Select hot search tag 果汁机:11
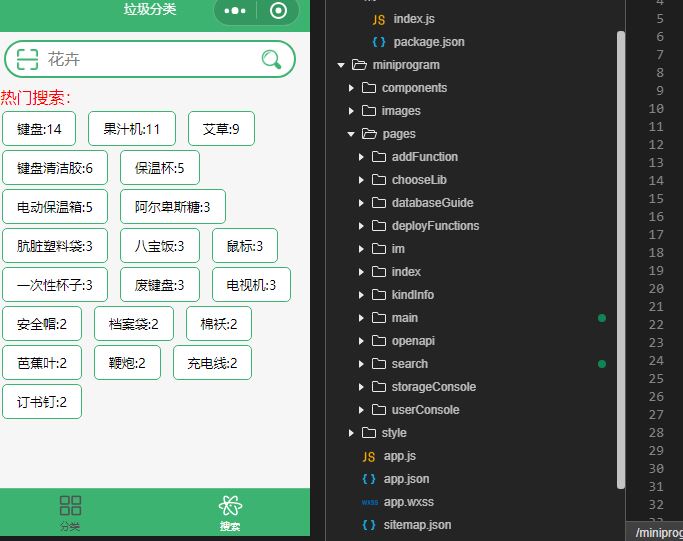The width and height of the screenshot is (683, 541). point(132,129)
